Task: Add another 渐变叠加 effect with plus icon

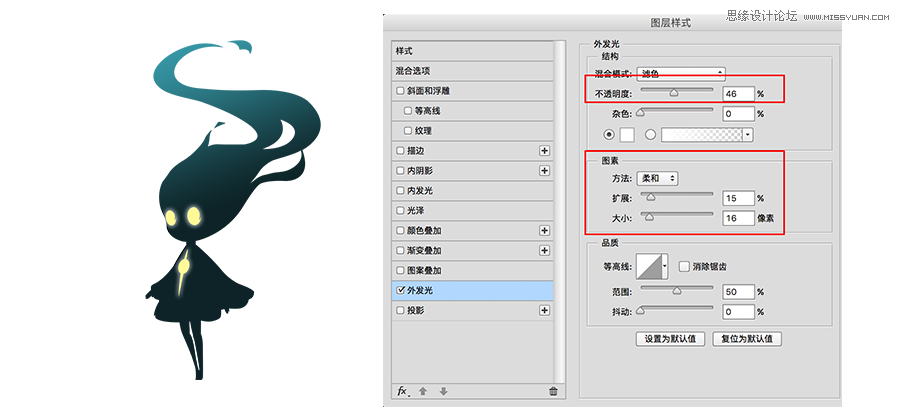Action: click(x=544, y=251)
